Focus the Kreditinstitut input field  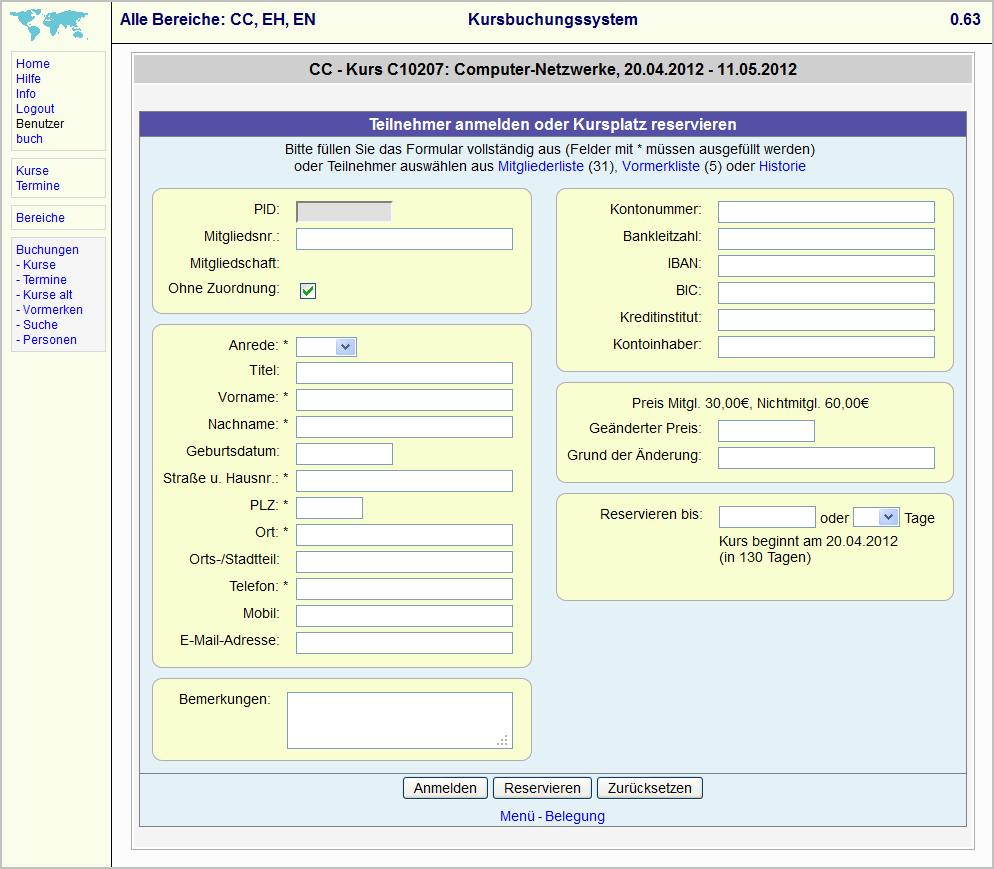click(x=827, y=319)
